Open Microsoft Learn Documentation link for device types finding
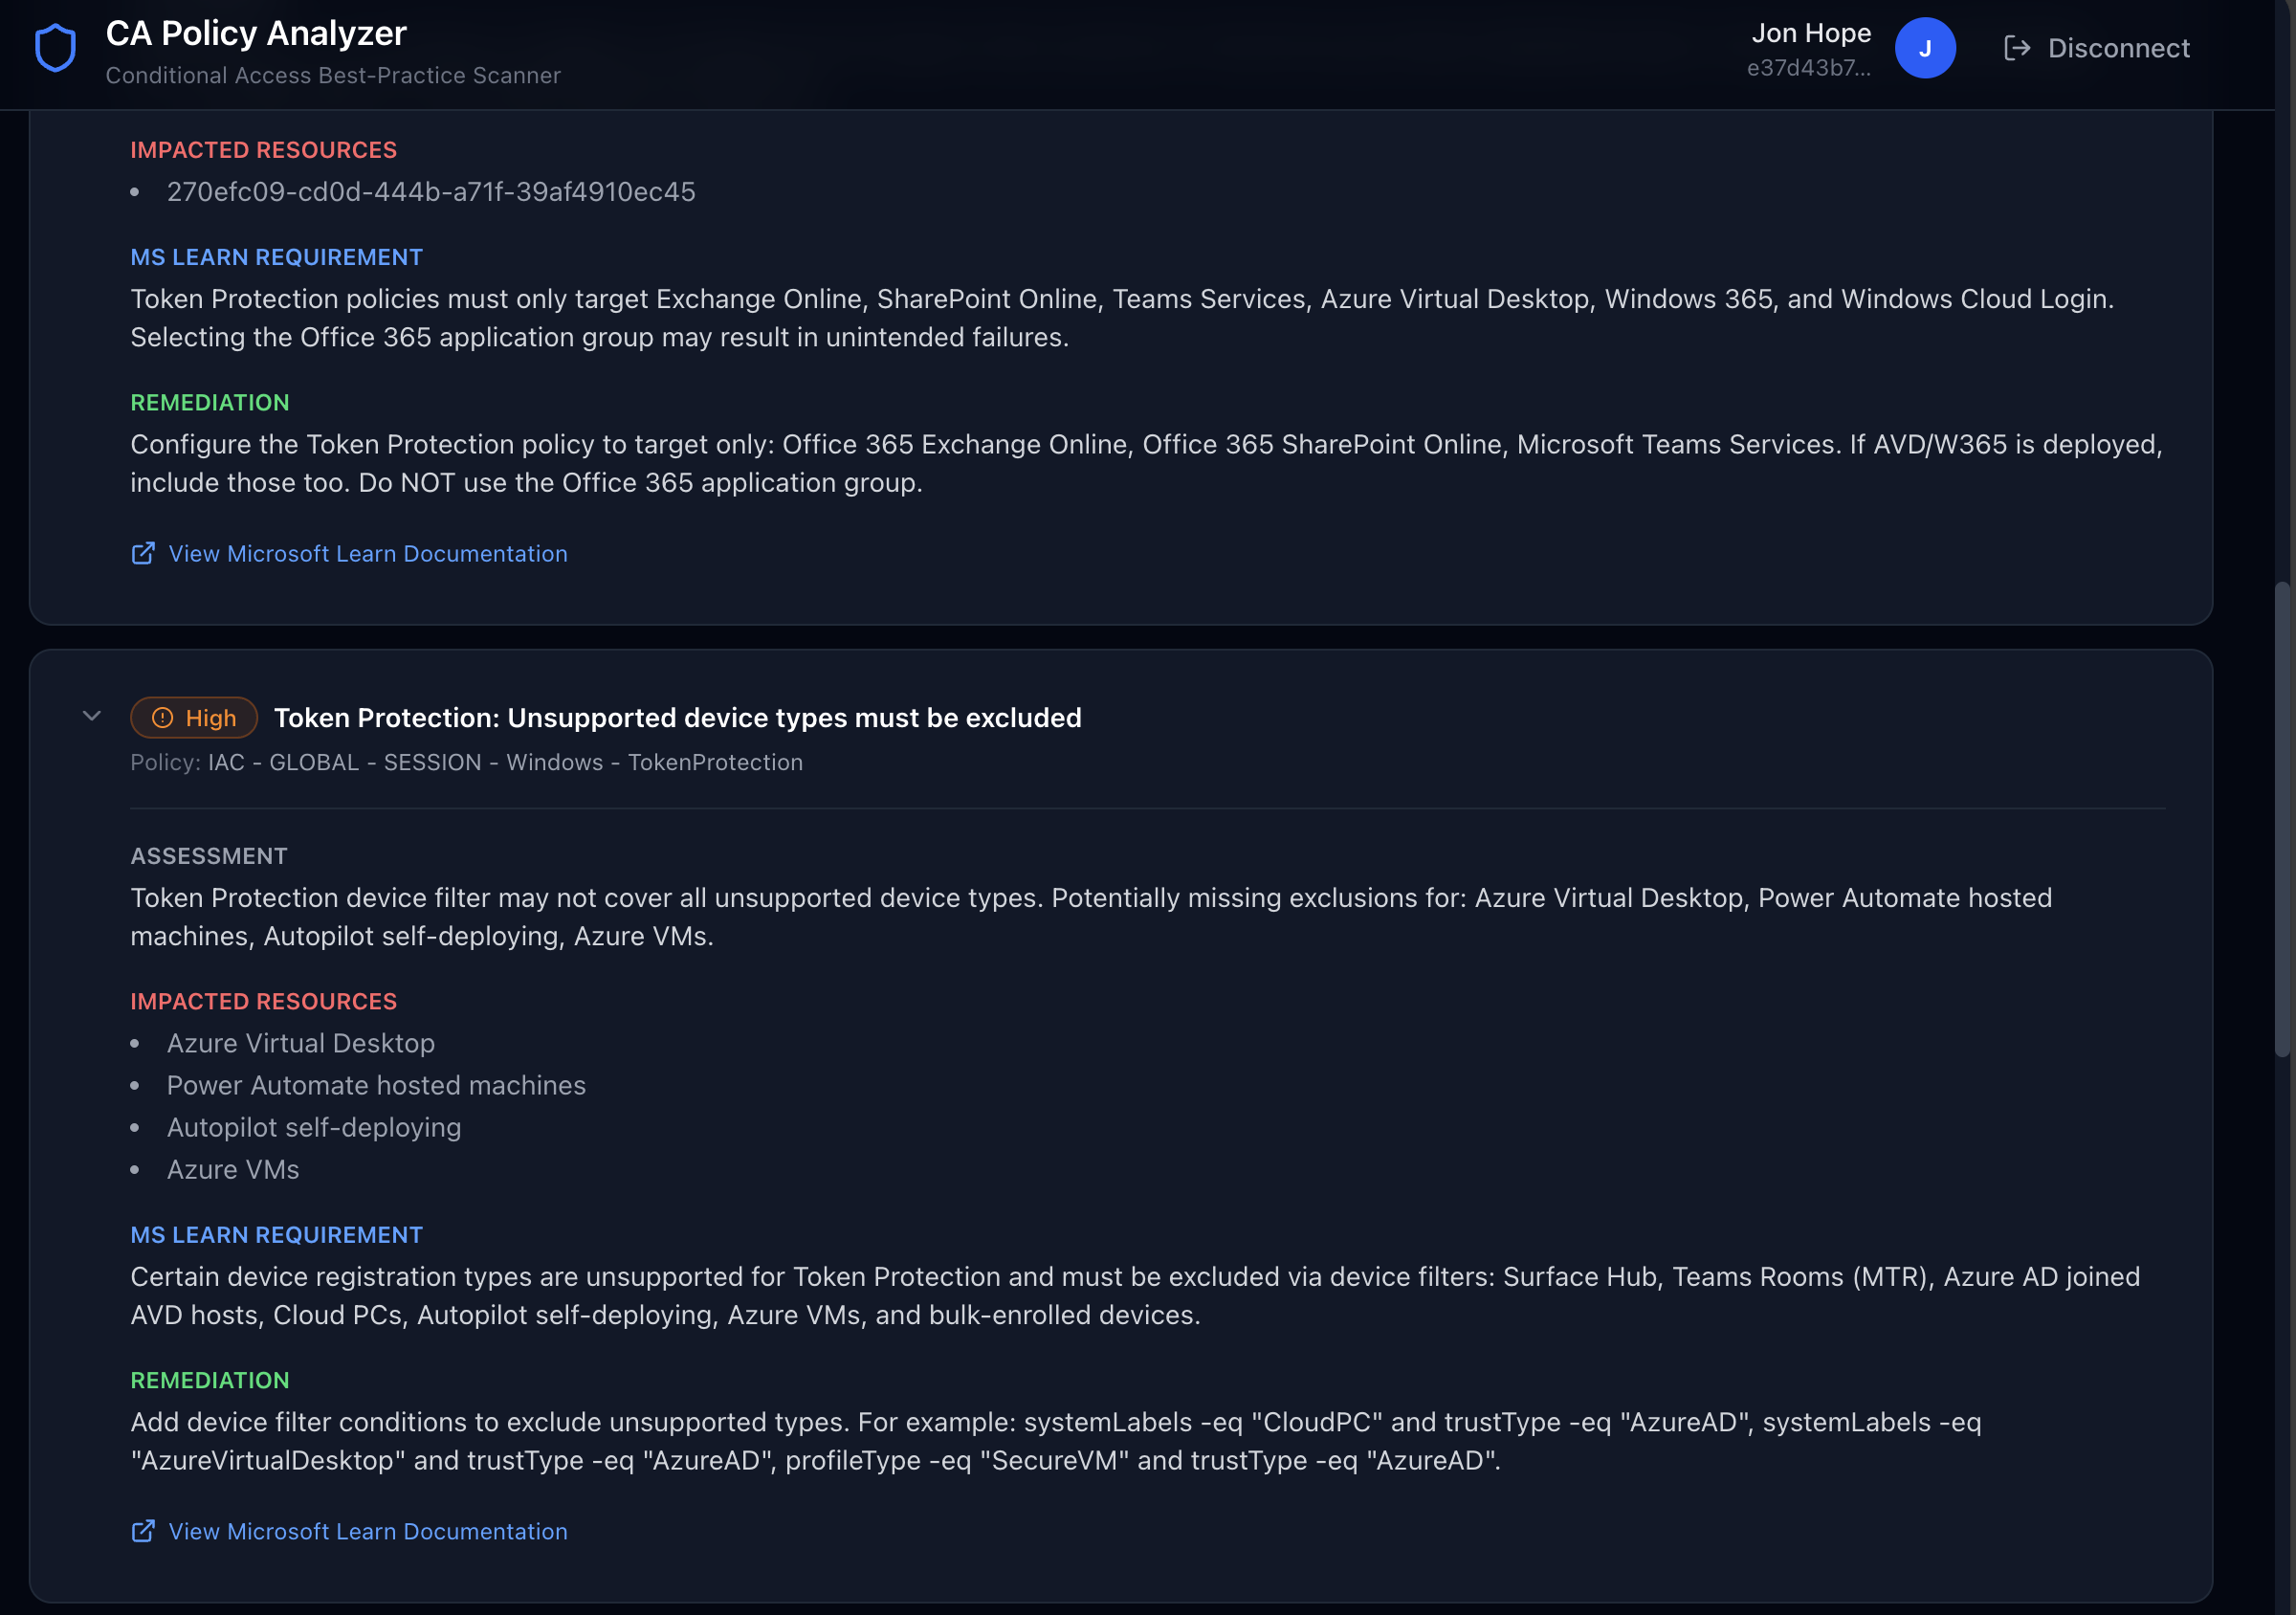 (x=367, y=1532)
